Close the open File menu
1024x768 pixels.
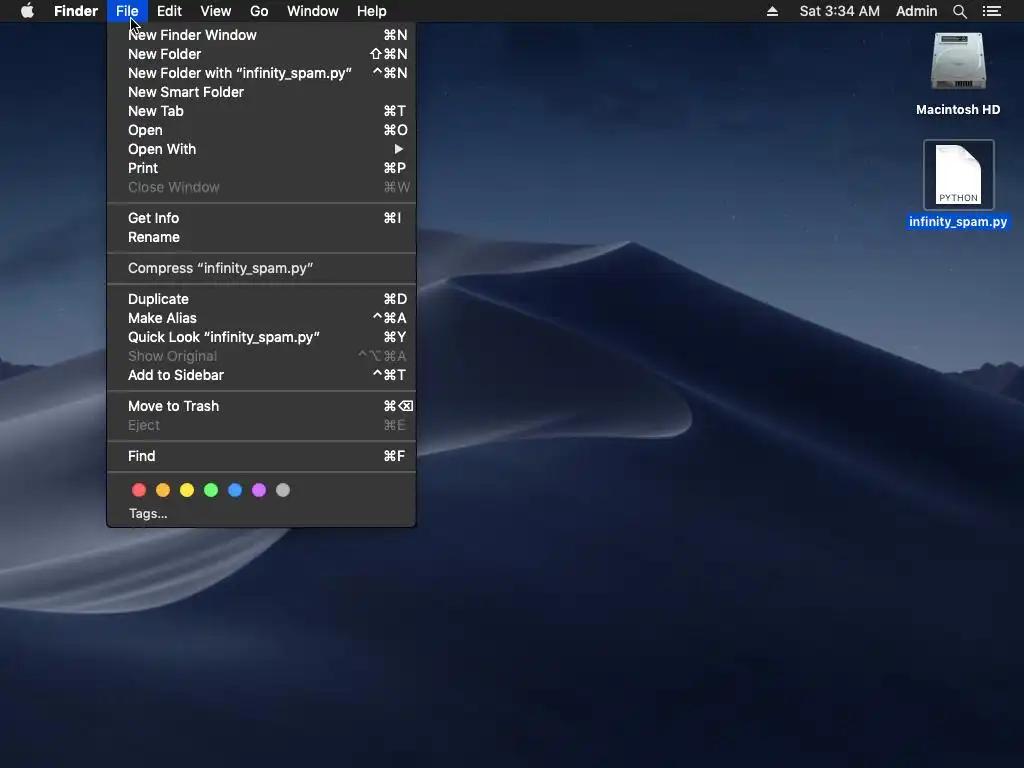click(x=127, y=11)
